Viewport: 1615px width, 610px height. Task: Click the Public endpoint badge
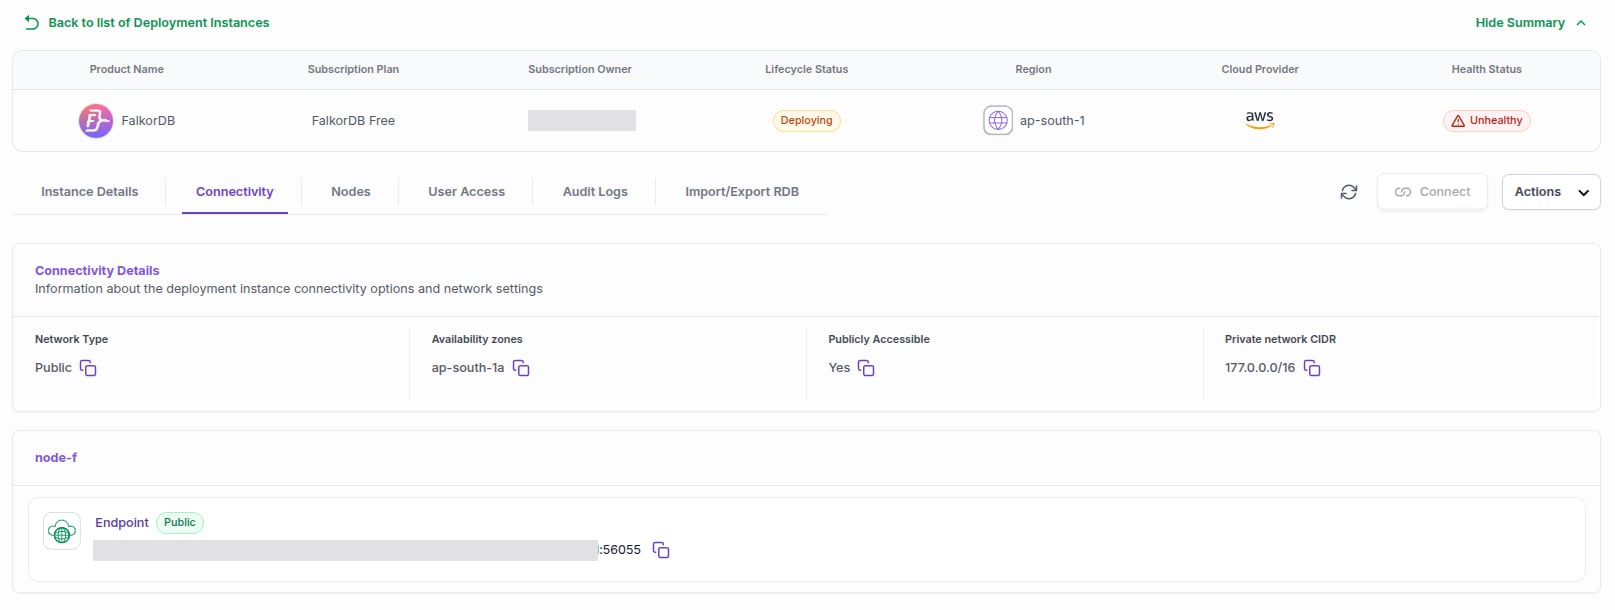(x=180, y=523)
